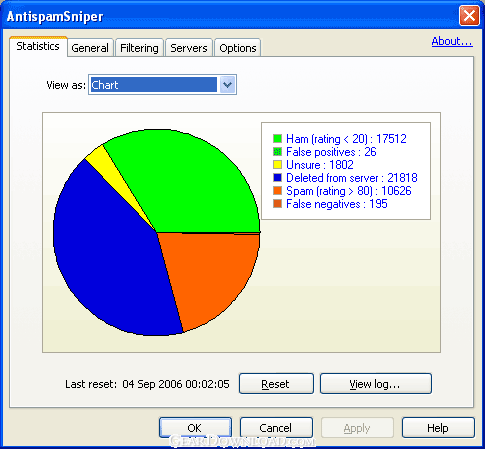Select the Chart combo box field
The height and width of the screenshot is (449, 485).
[162, 85]
